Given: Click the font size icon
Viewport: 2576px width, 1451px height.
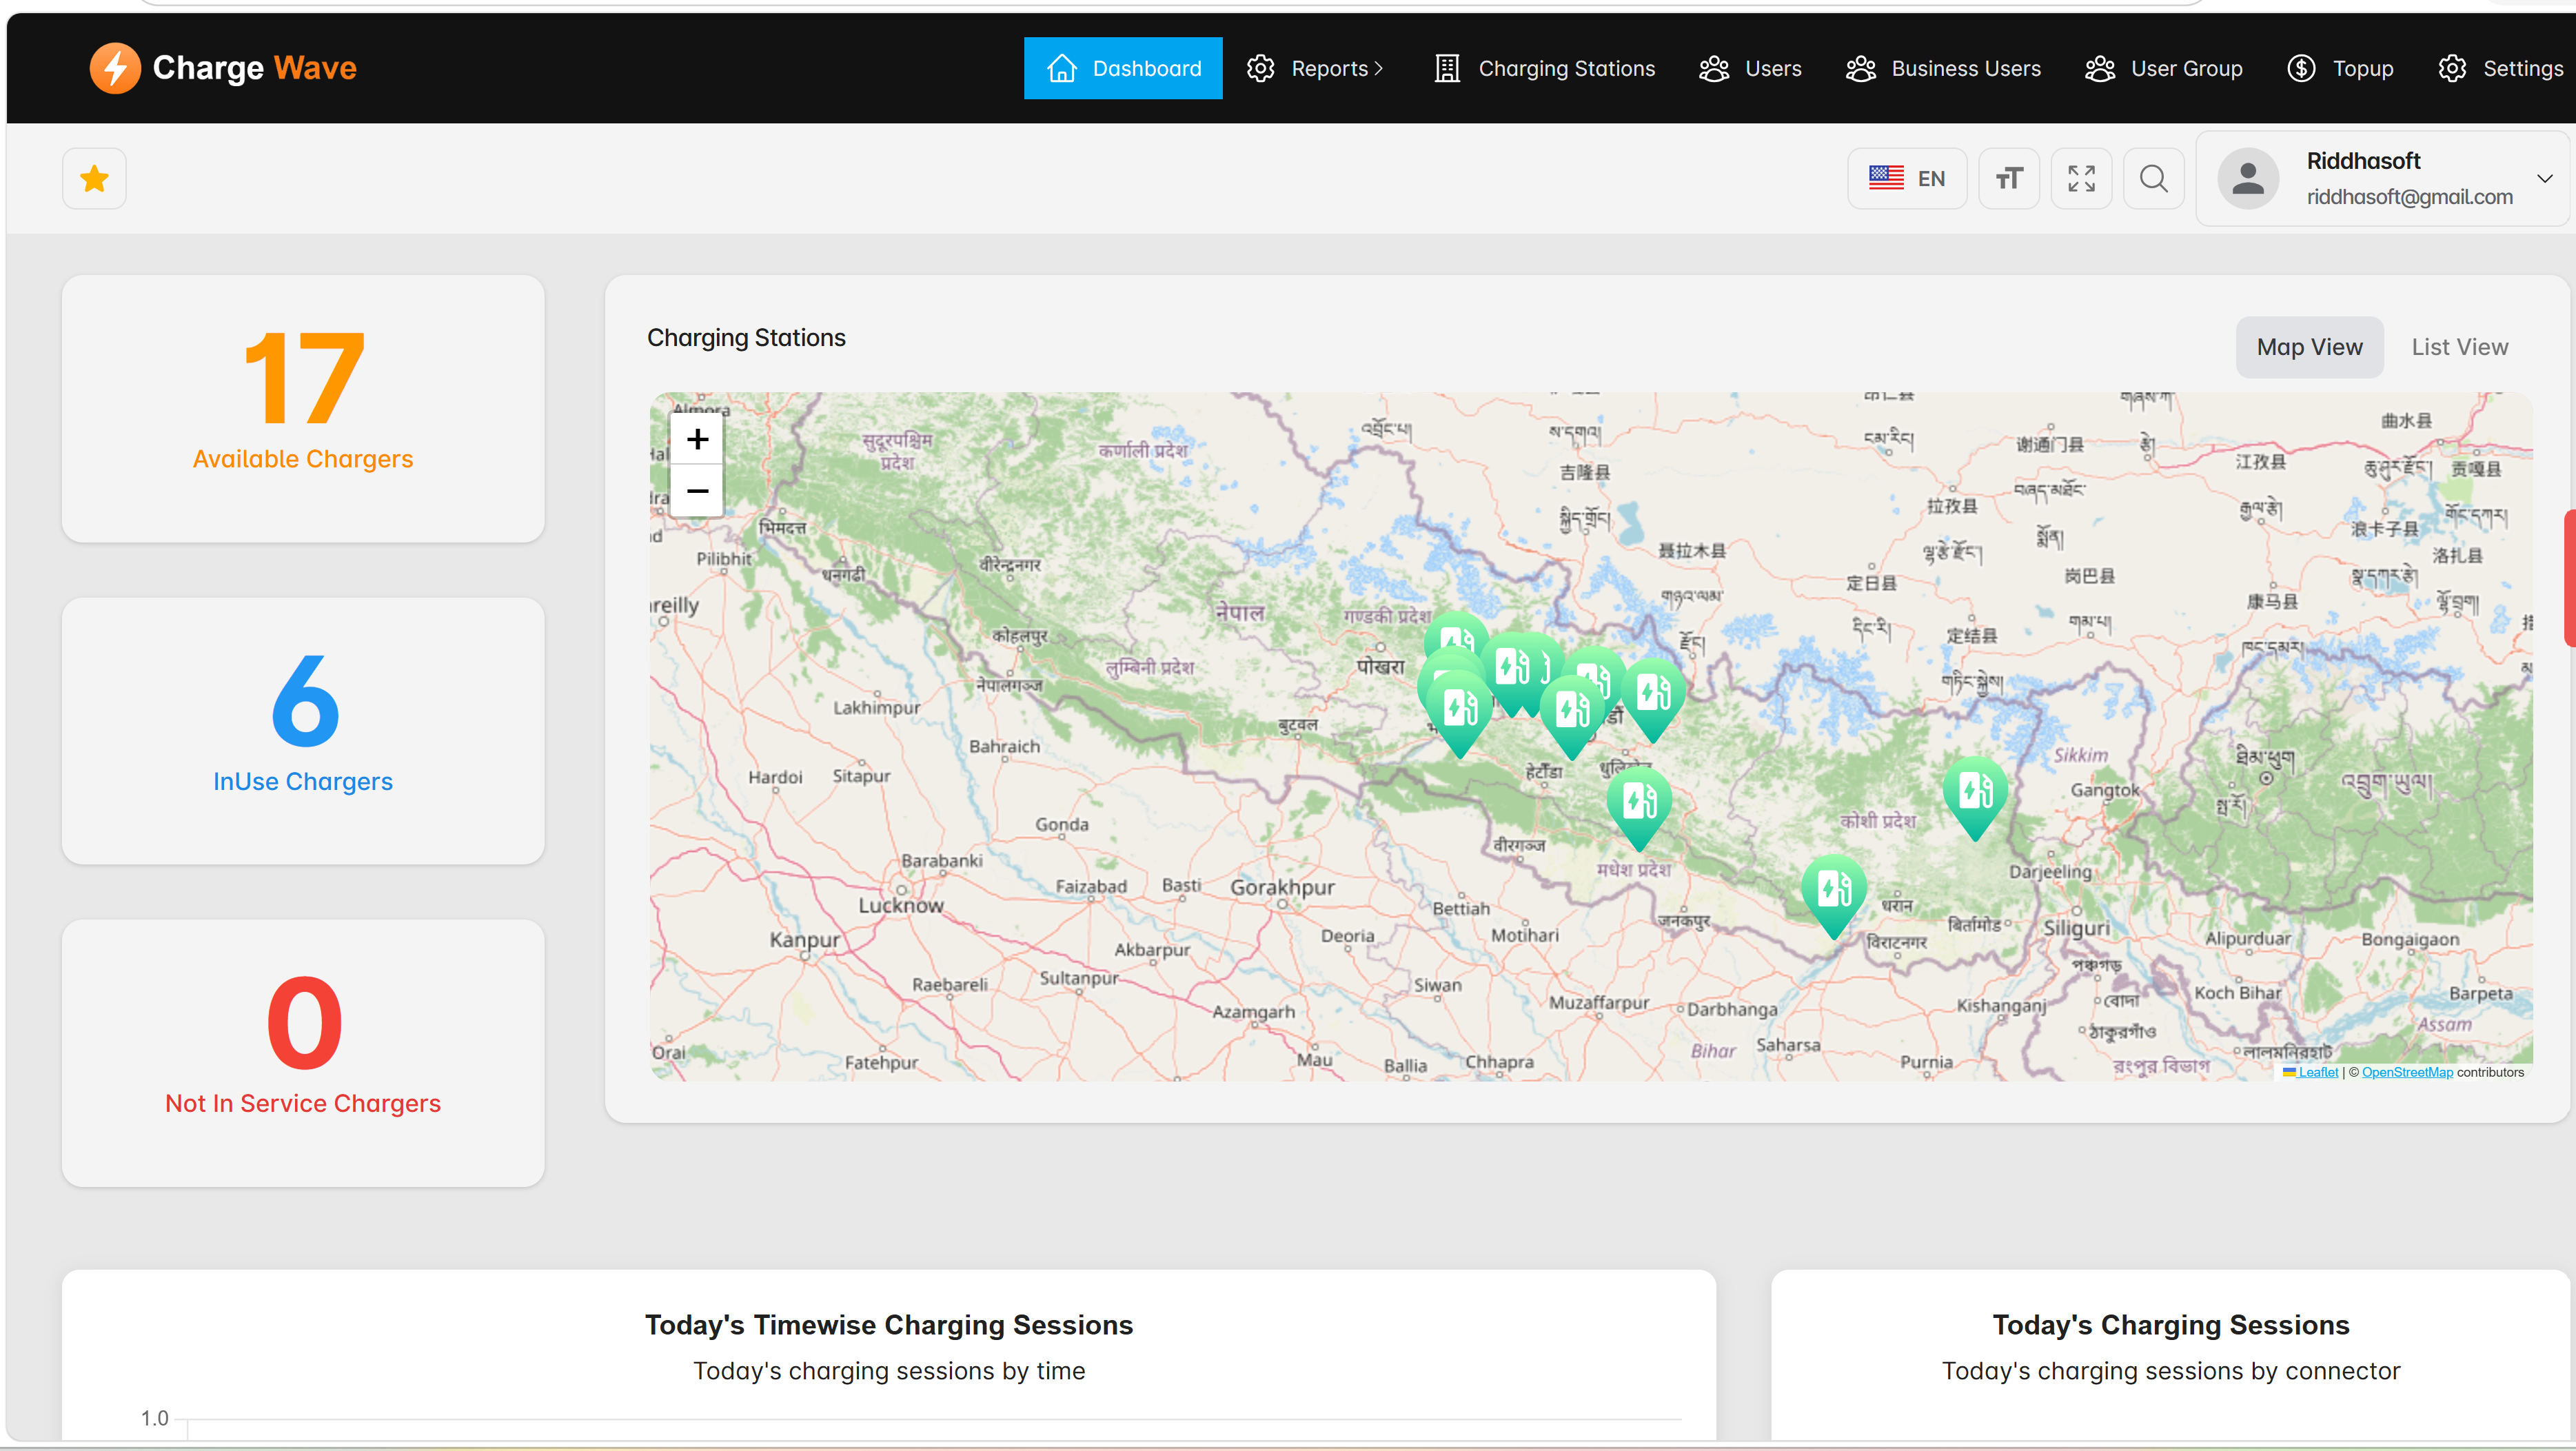Looking at the screenshot, I should (x=2009, y=178).
